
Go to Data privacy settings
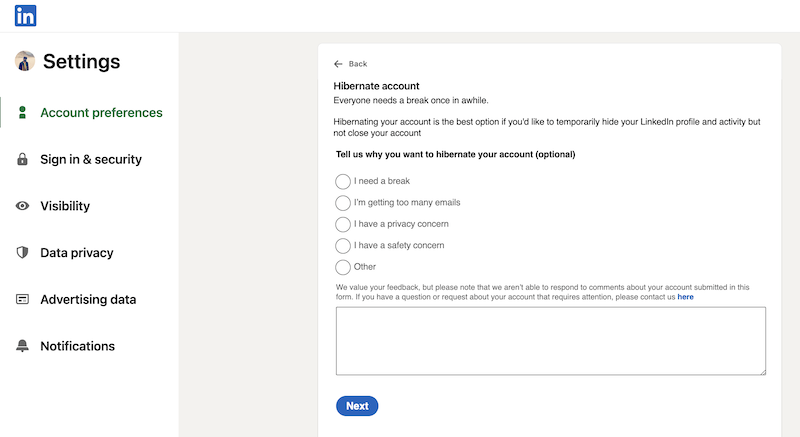pyautogui.click(x=77, y=253)
